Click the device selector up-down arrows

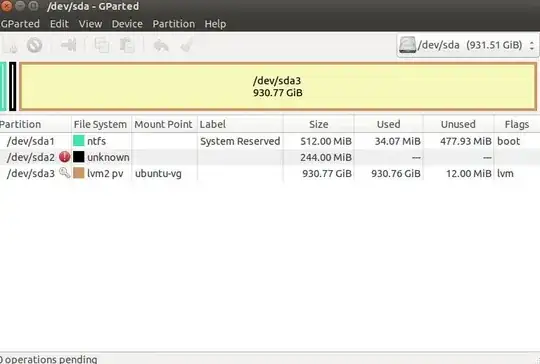532,45
